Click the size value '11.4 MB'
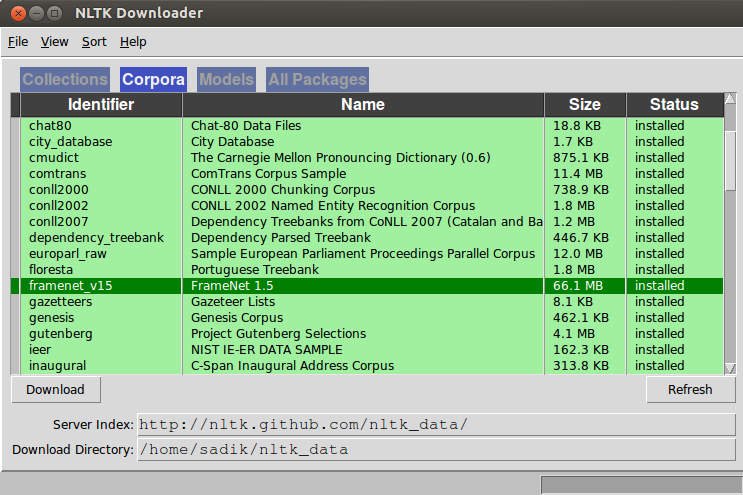Viewport: 743px width, 495px height. [x=578, y=174]
